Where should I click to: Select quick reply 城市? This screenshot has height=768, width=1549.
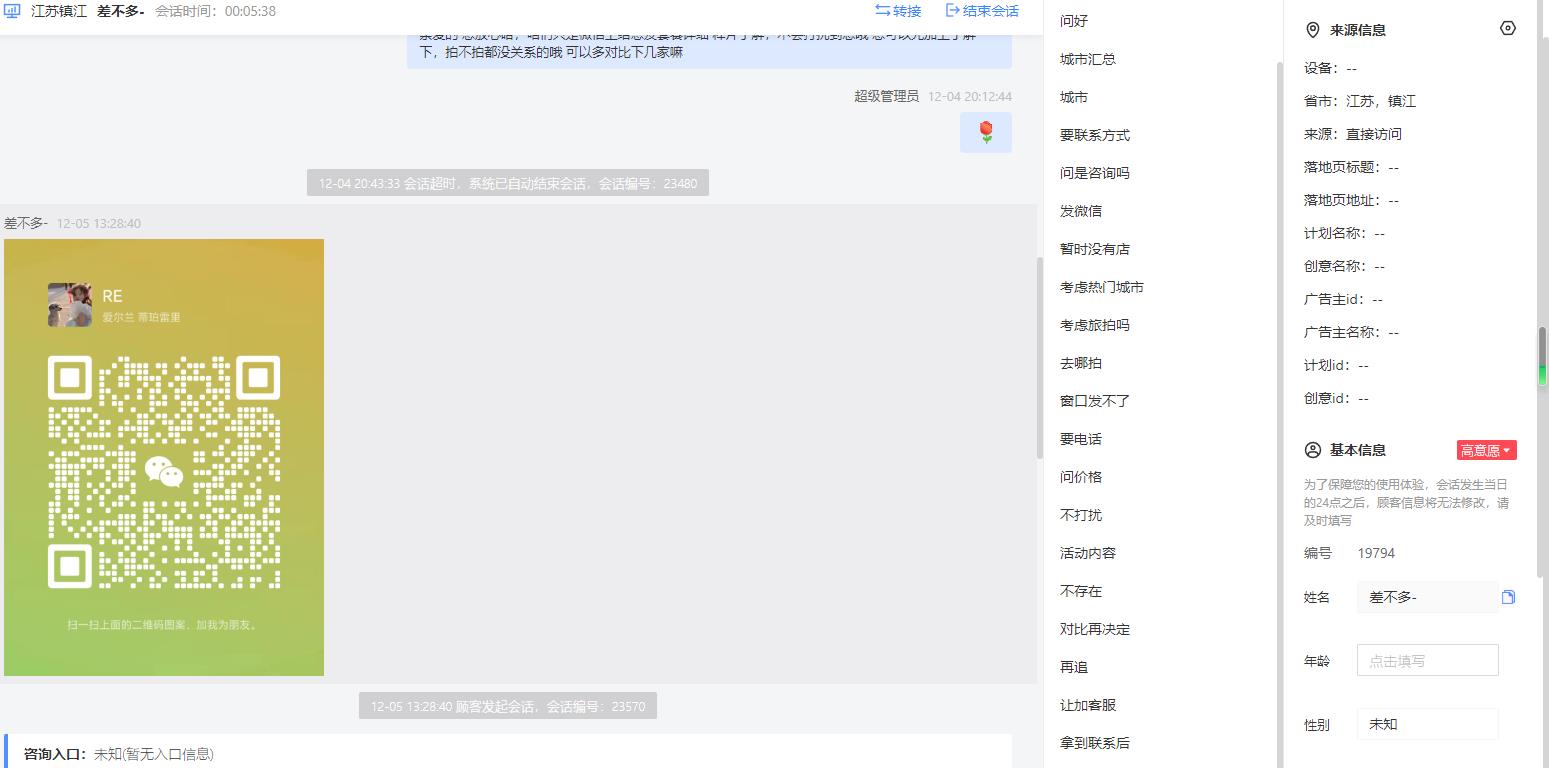point(1074,97)
